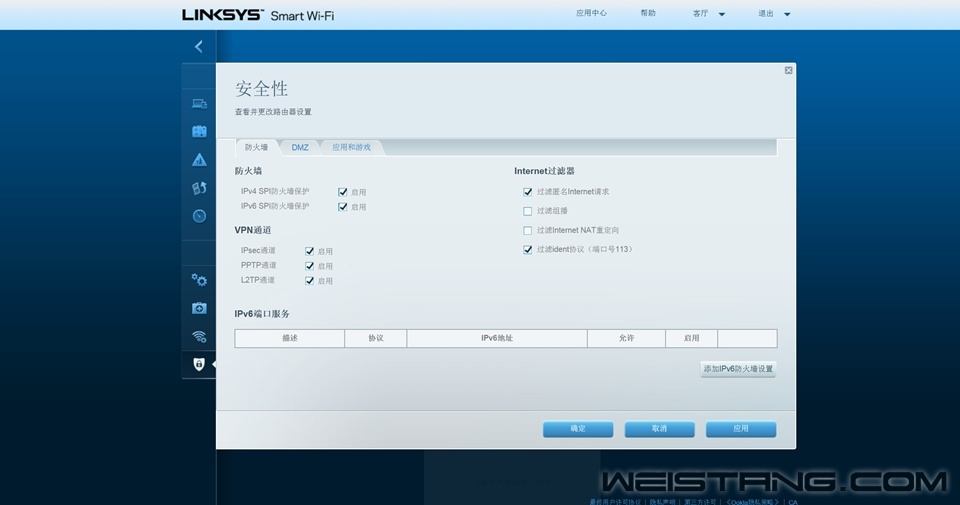
Task: Enable the 过滤组播 checkbox
Action: pos(528,211)
